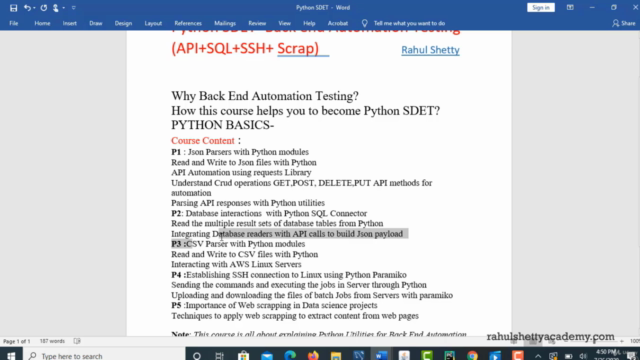Click the Course Content heading
The width and height of the screenshot is (640, 360).
click(202, 140)
